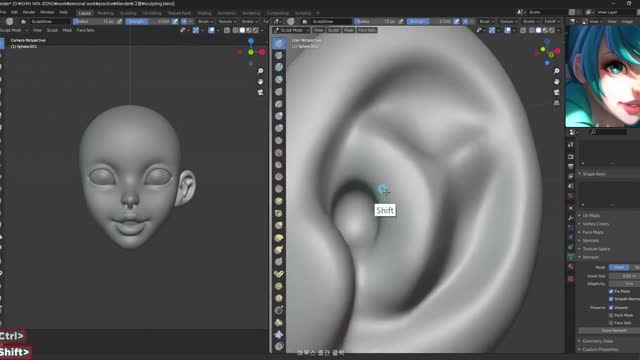The width and height of the screenshot is (640, 360).
Task: Enable Paint Mask checkbox
Action: tap(611, 315)
